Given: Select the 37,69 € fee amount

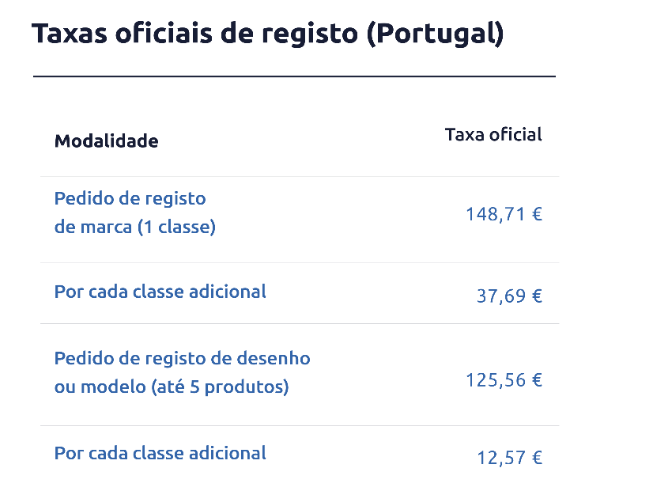Looking at the screenshot, I should pos(508,296).
